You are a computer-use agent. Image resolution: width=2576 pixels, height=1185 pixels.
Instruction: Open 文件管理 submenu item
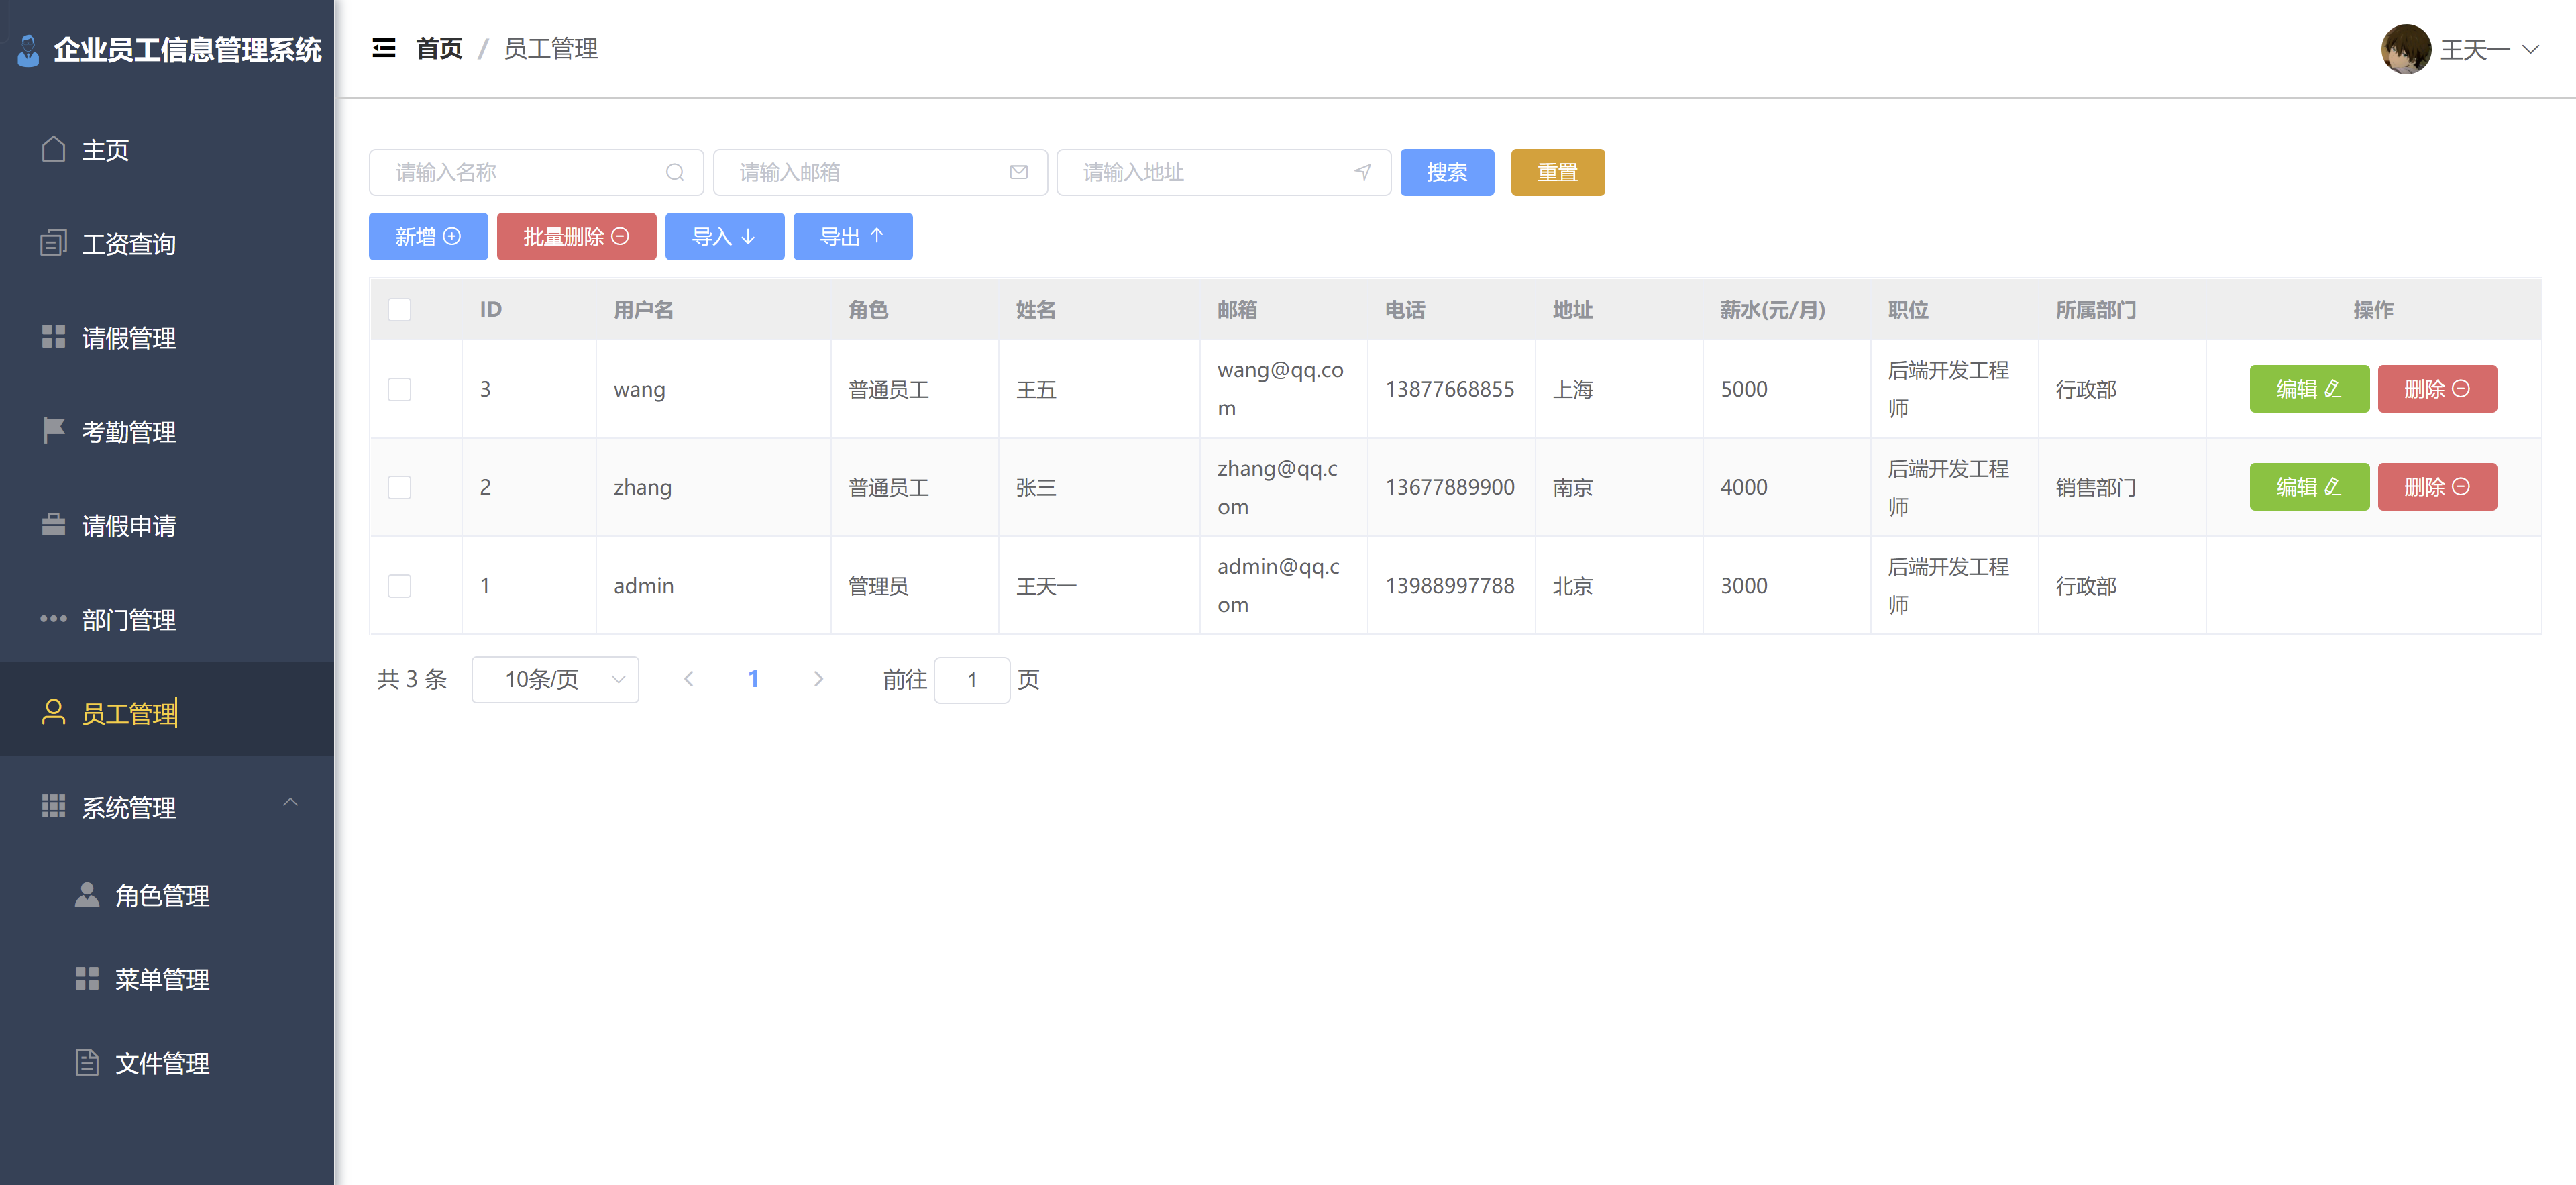[167, 1063]
